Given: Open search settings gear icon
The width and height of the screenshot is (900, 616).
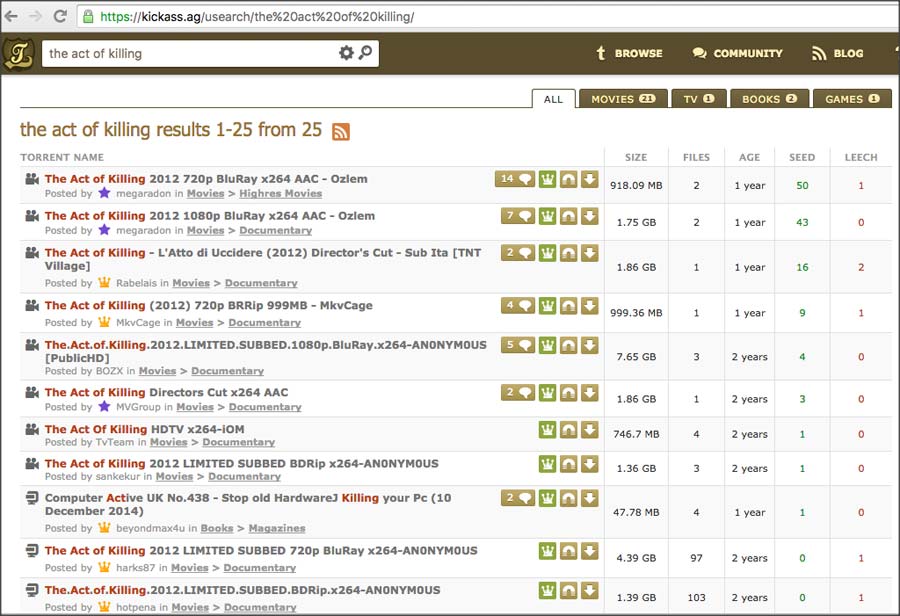Looking at the screenshot, I should click(346, 53).
